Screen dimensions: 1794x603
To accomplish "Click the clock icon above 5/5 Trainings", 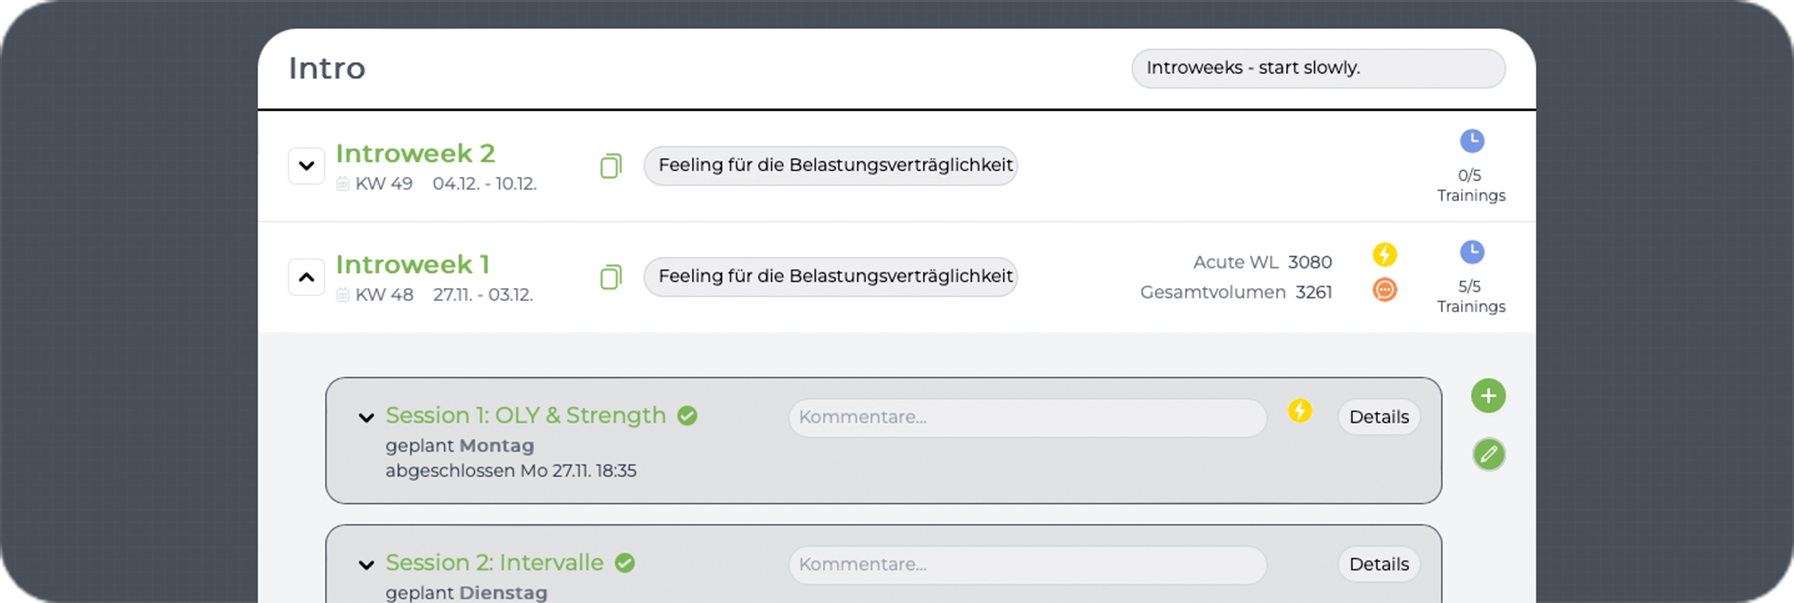I will pos(1471,252).
